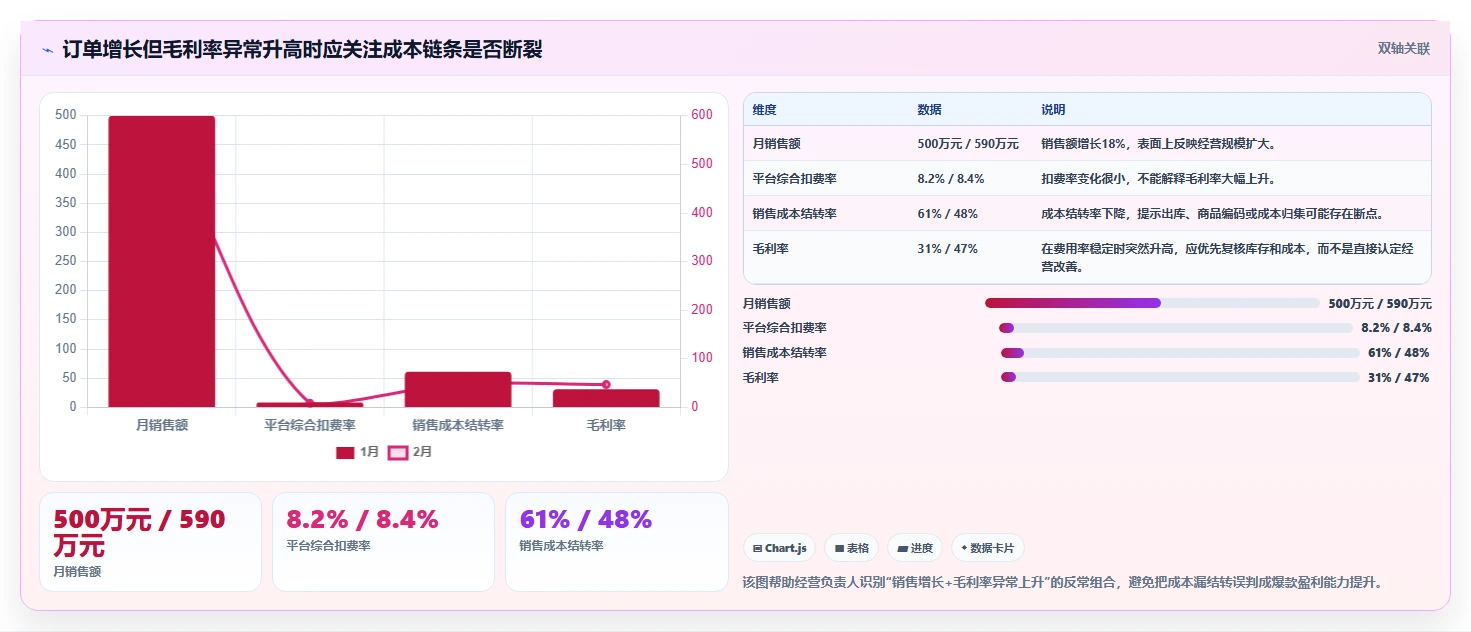
Task: Click the 毛利率 row label in the table
Action: pyautogui.click(x=770, y=249)
